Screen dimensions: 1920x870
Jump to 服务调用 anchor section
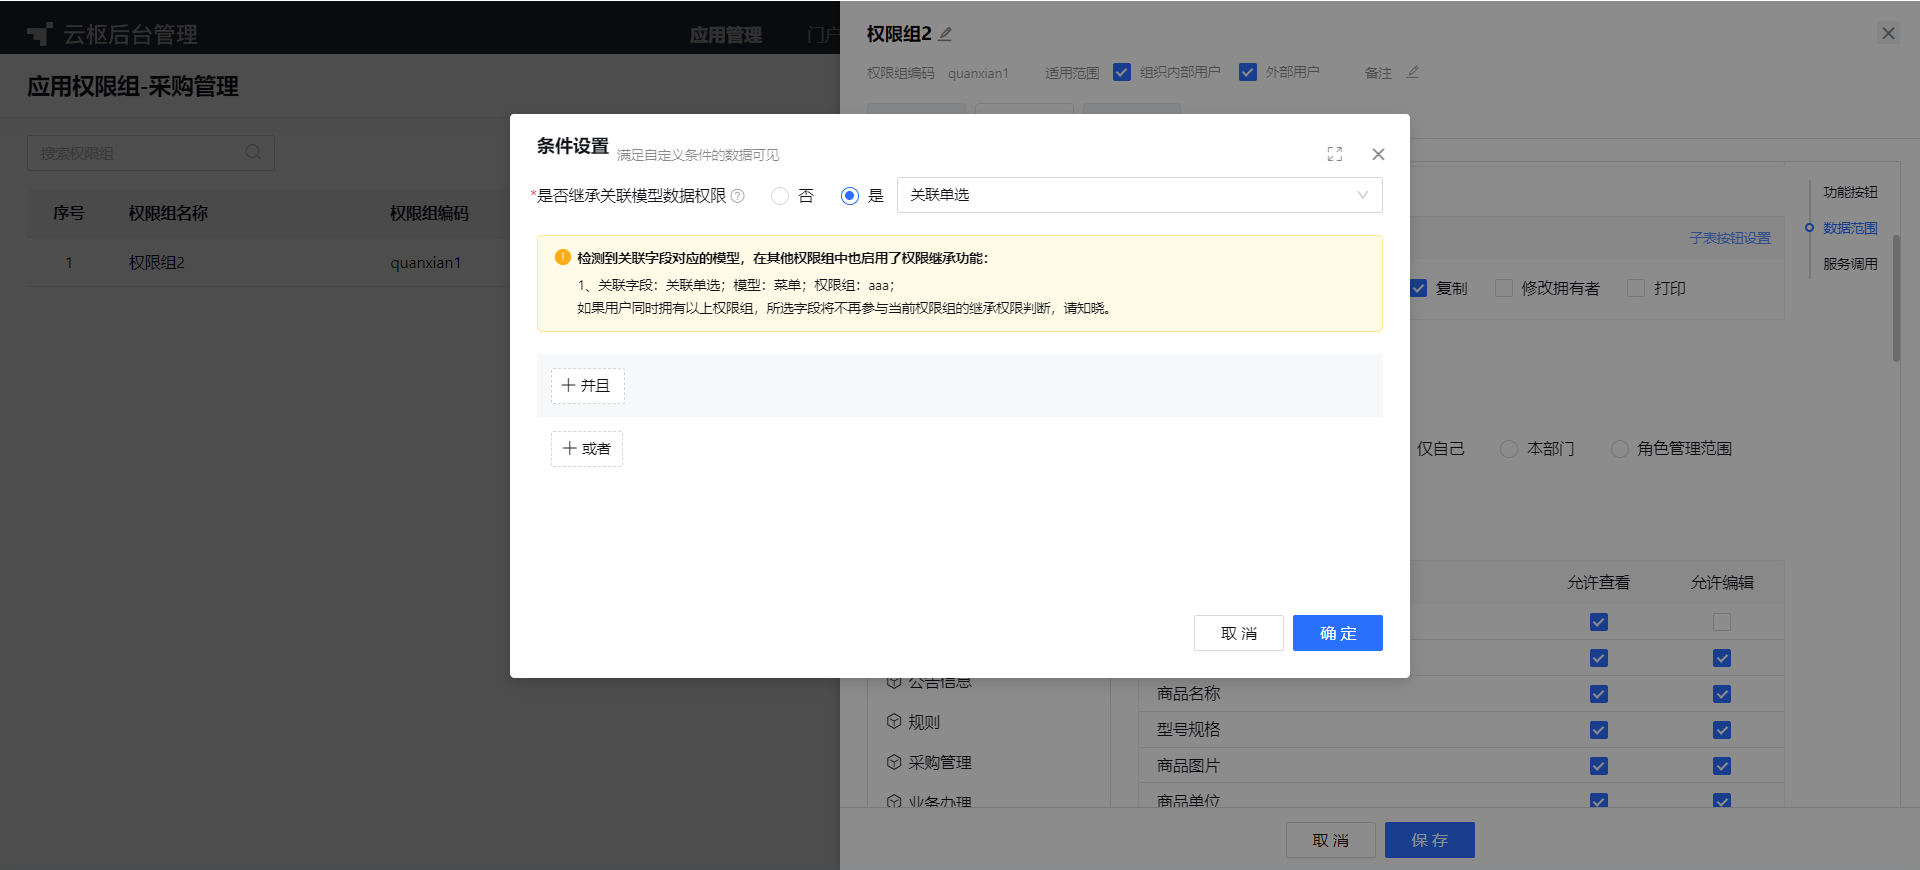point(1850,264)
